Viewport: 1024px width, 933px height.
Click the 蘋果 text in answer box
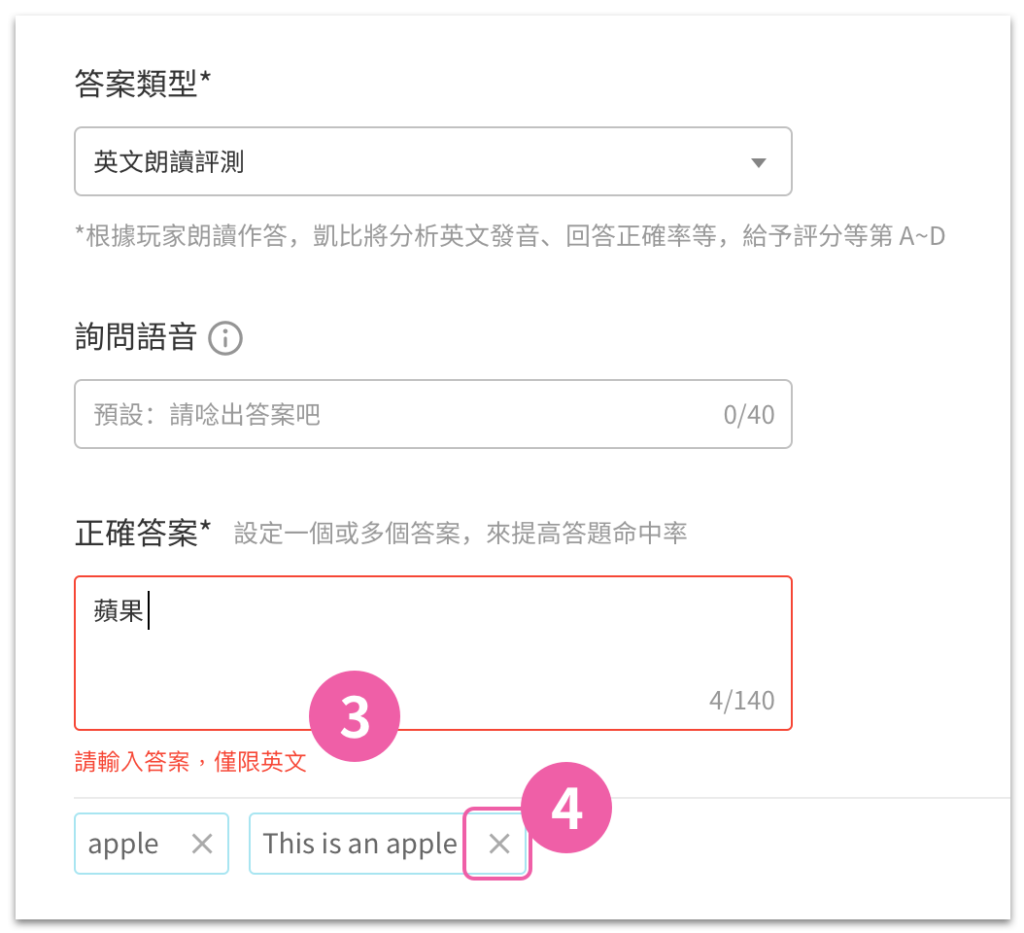click(x=118, y=611)
